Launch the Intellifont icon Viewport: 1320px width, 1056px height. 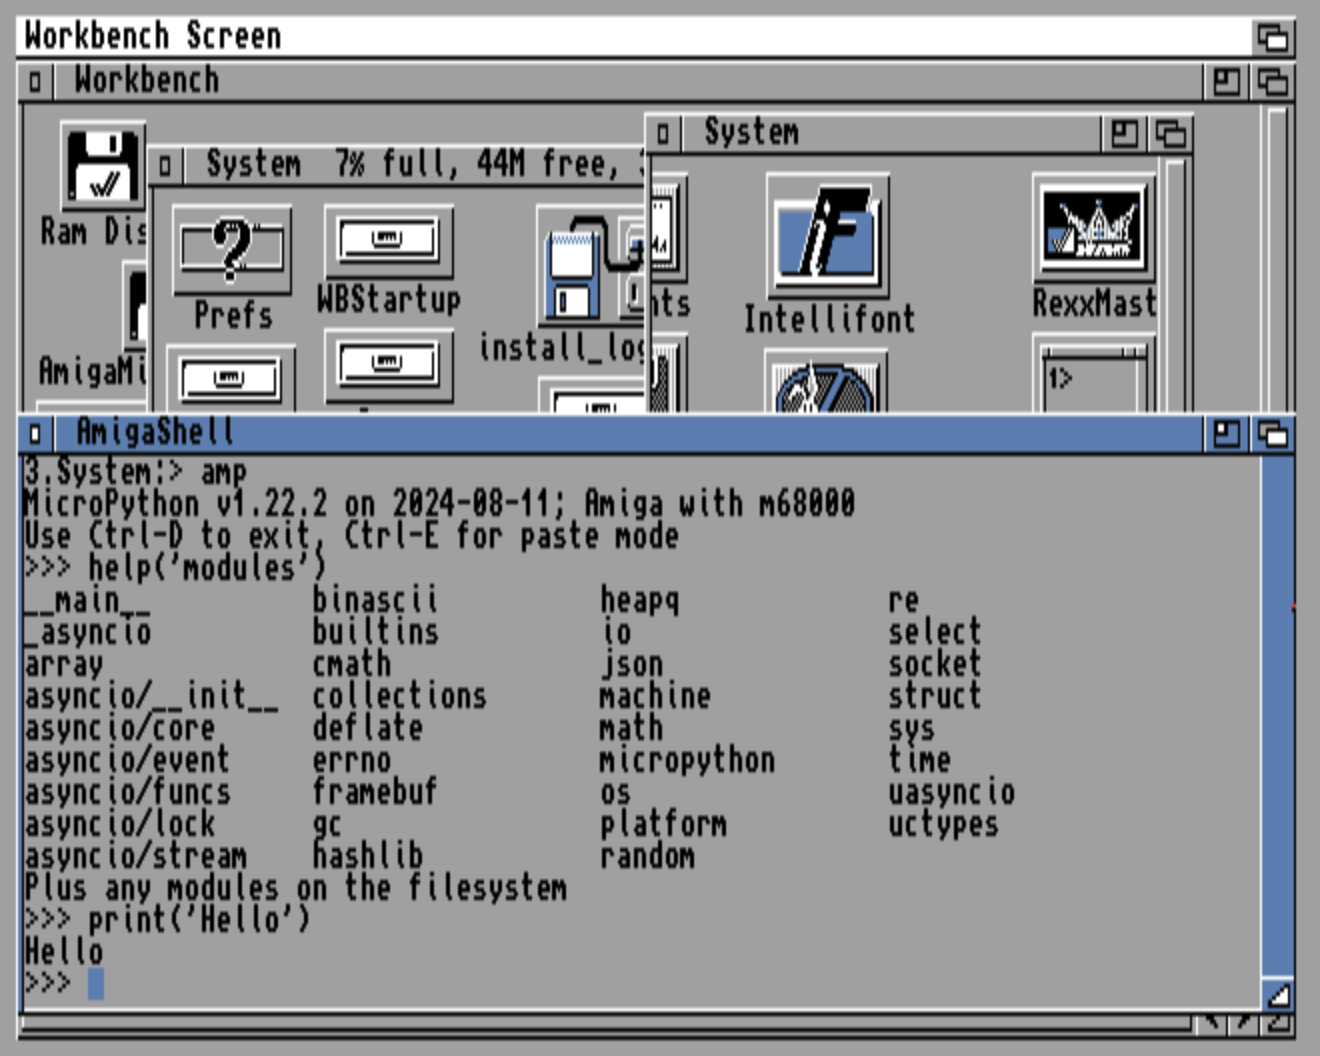coord(827,236)
